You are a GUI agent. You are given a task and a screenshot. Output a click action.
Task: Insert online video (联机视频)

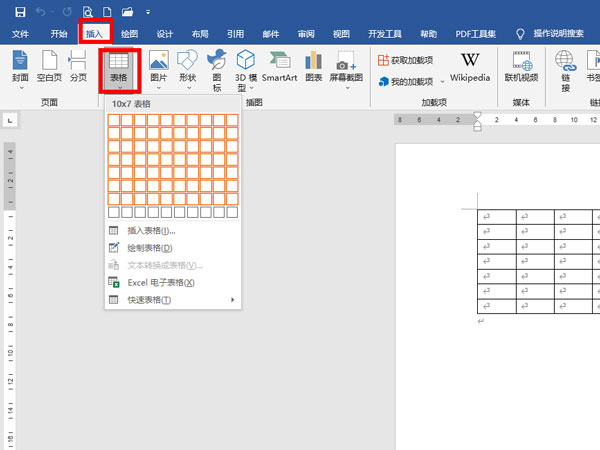521,67
